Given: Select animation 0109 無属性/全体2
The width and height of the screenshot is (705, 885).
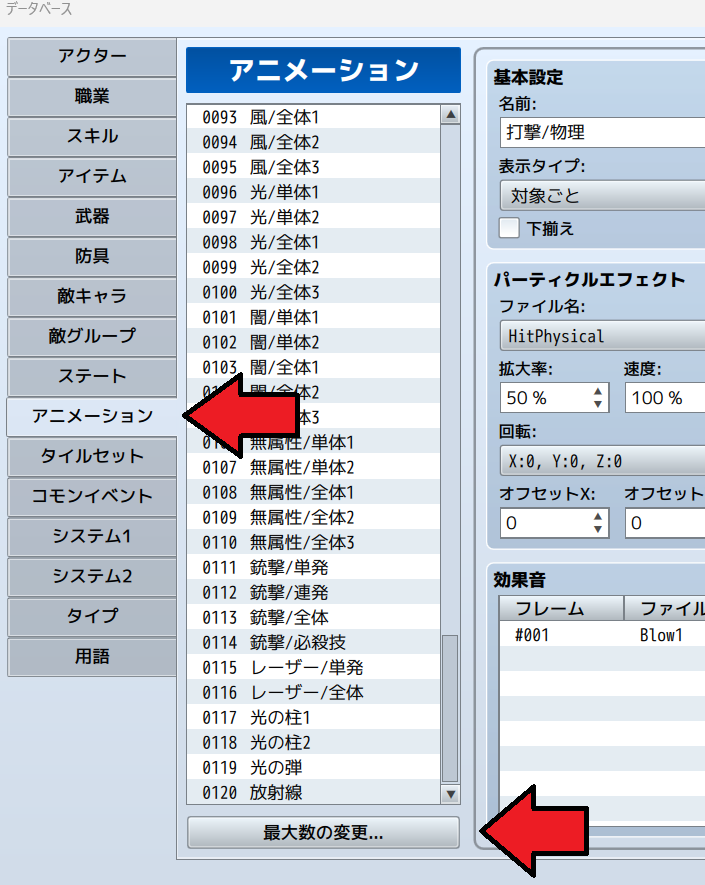Looking at the screenshot, I should click(313, 518).
